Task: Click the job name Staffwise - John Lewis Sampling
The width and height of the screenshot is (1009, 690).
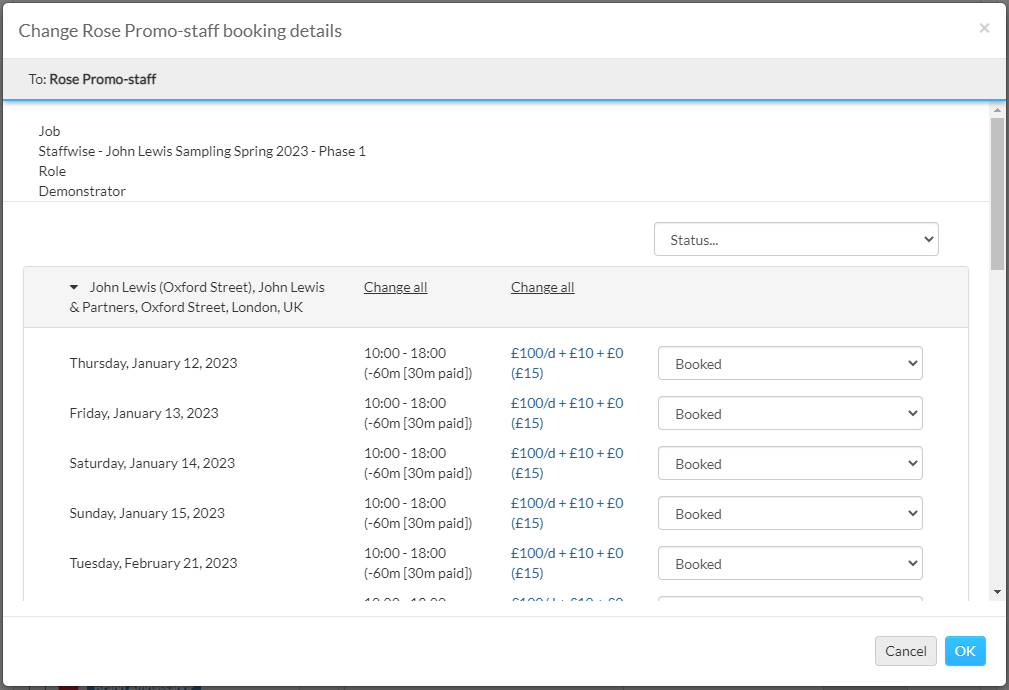Action: coord(202,151)
